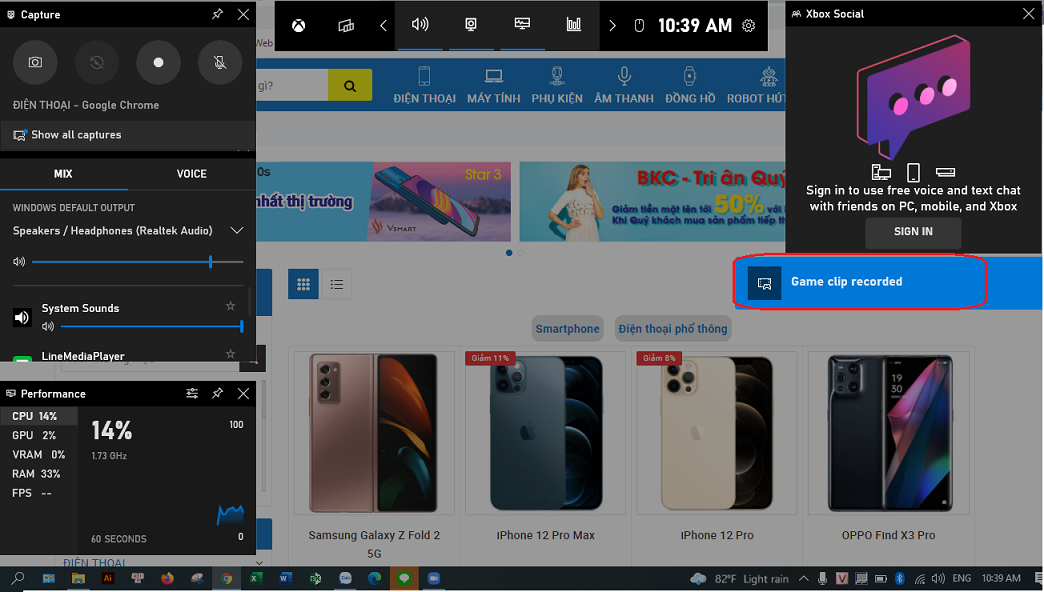Open Word from taskbar
The width and height of the screenshot is (1044, 592).
coord(285,578)
